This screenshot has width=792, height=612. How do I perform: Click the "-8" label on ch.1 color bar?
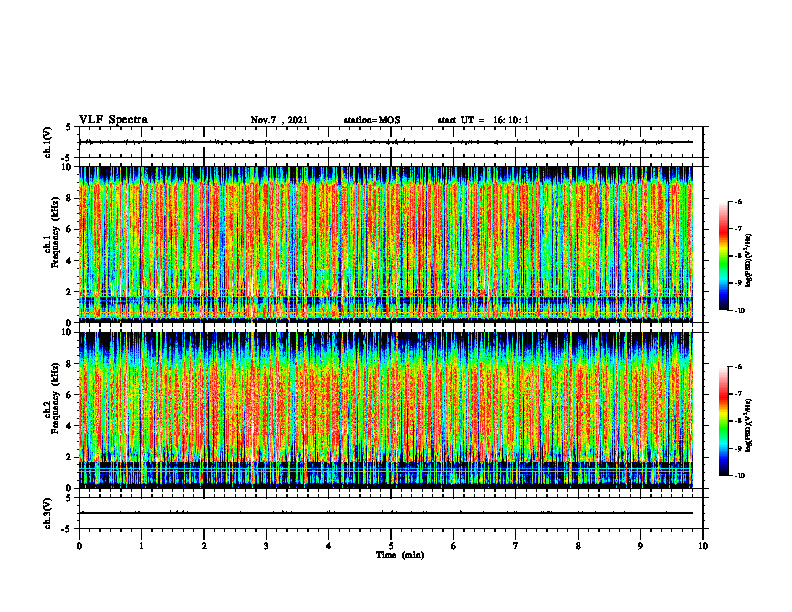[x=738, y=256]
